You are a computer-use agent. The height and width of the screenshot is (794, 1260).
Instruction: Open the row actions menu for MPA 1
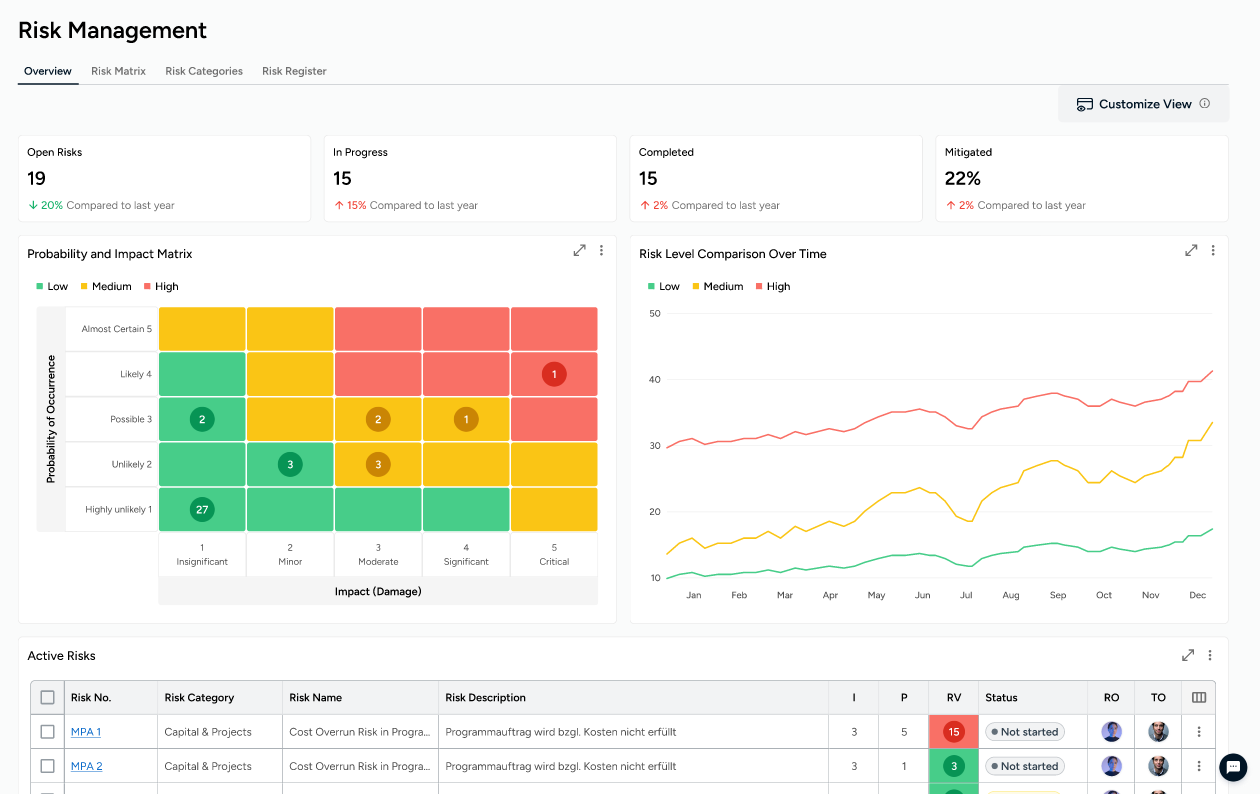1198,731
